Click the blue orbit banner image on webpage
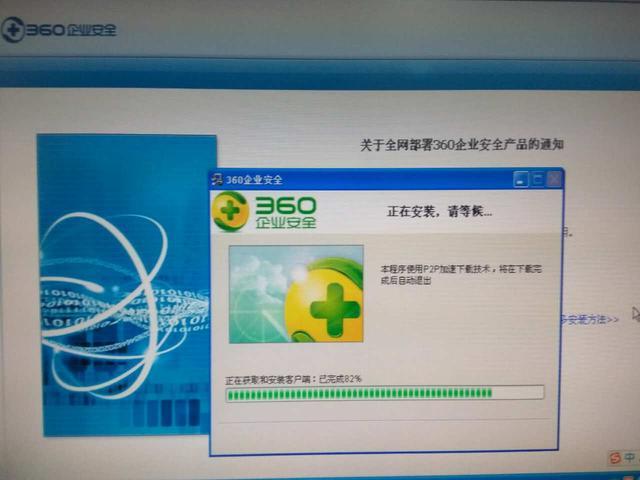The width and height of the screenshot is (640, 480). [127, 285]
